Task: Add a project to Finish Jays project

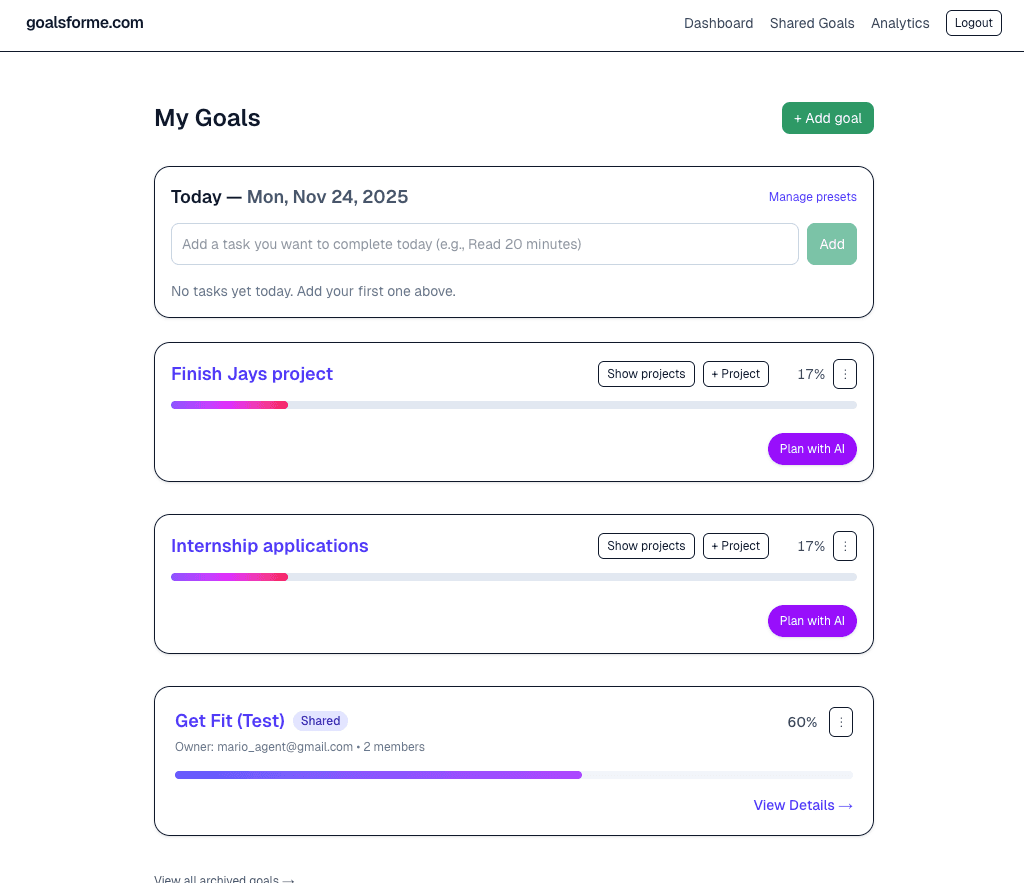Action: tap(735, 373)
